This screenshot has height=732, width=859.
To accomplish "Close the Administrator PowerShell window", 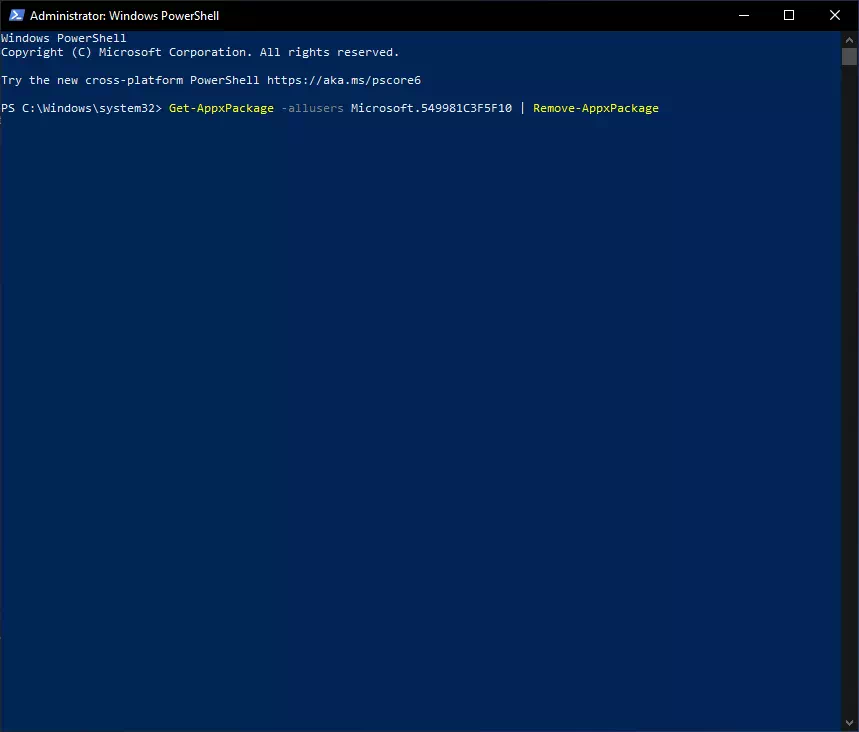I will pyautogui.click(x=835, y=15).
